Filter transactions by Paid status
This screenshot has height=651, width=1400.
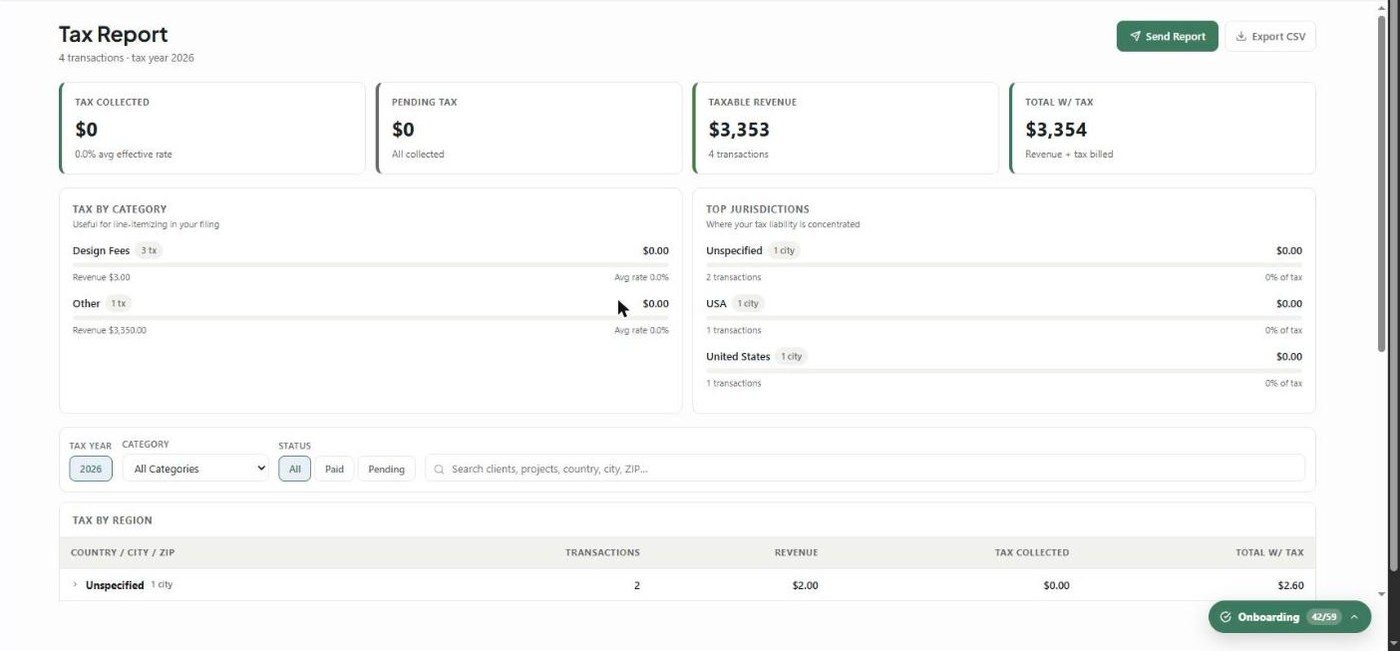pos(334,469)
